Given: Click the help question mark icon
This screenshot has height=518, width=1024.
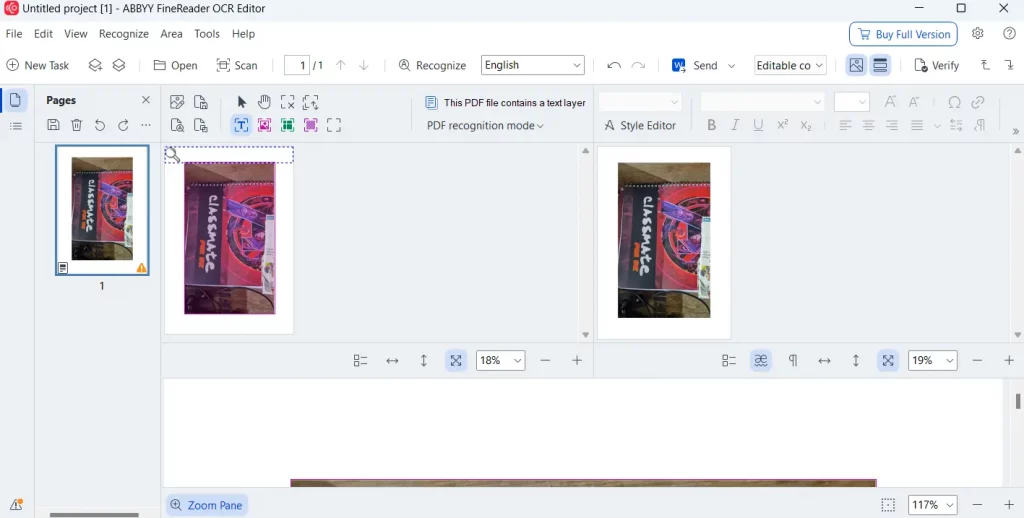Looking at the screenshot, I should [1009, 34].
